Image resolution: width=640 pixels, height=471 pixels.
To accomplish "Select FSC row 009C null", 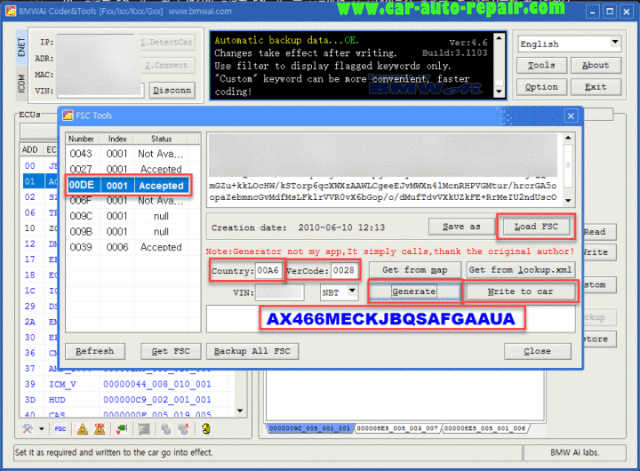I will pos(133,216).
